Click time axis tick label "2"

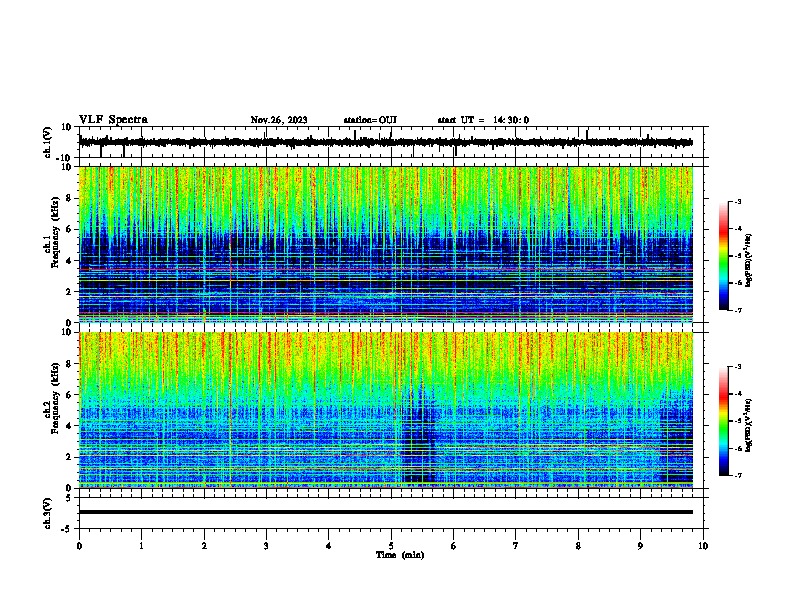pos(204,545)
